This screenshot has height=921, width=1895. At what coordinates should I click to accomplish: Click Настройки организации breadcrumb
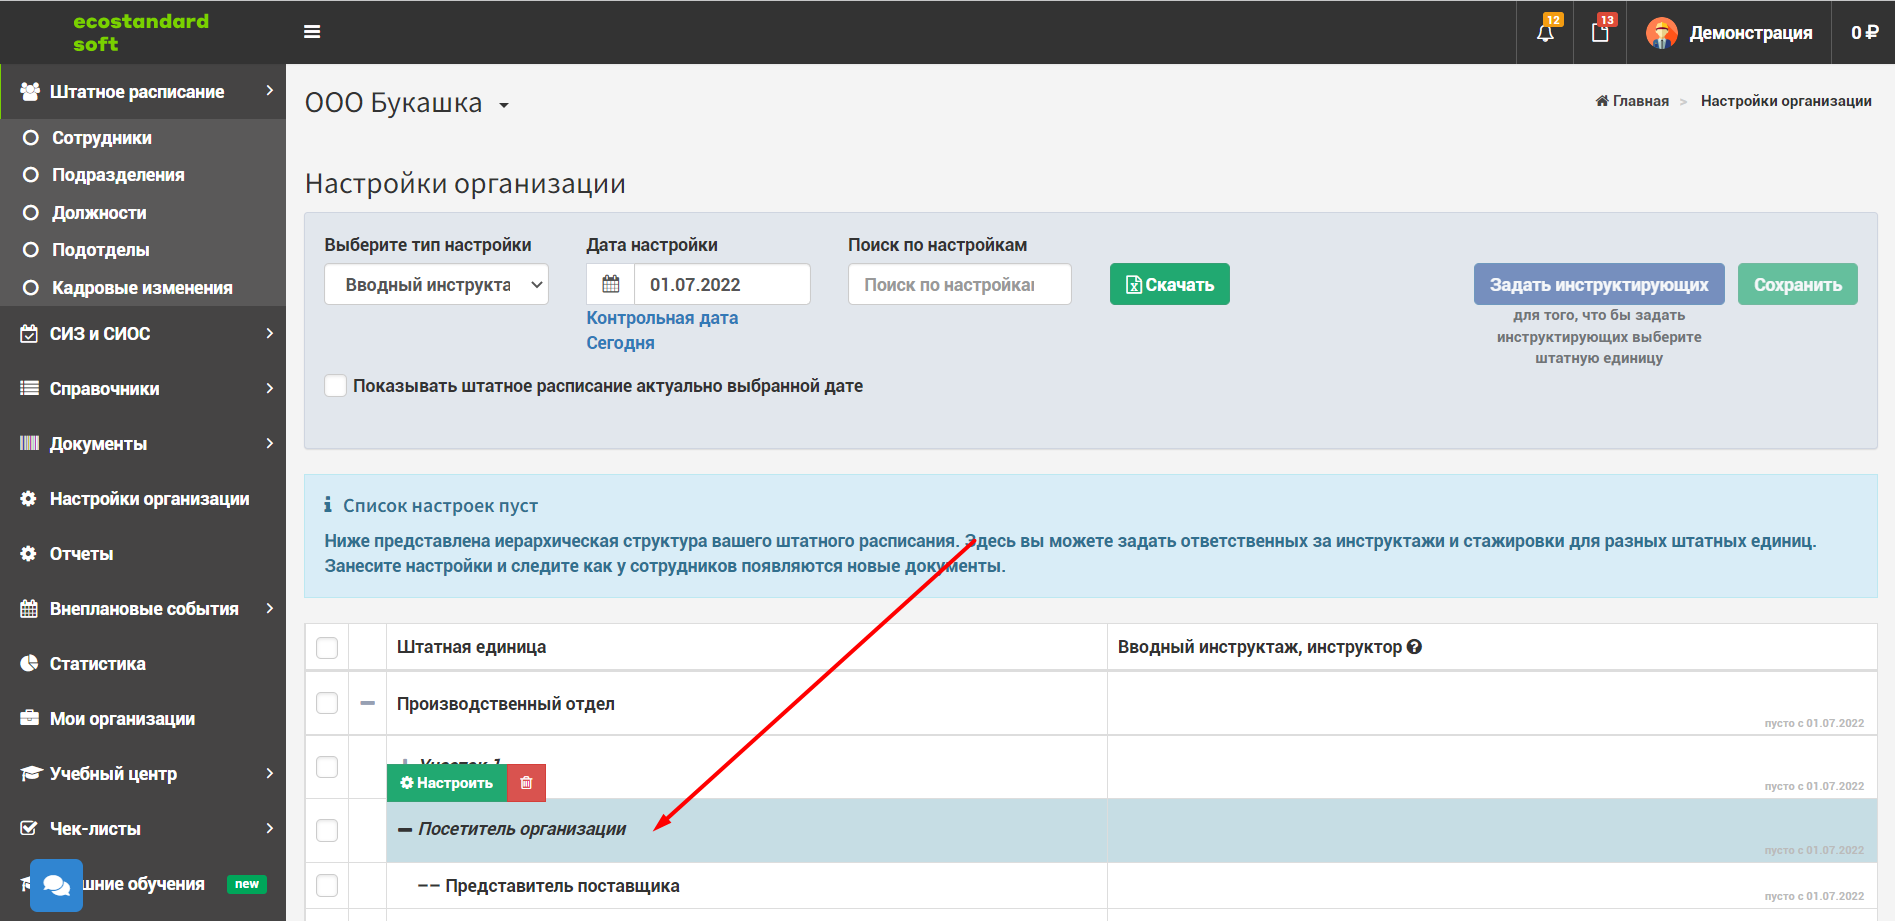point(1786,101)
